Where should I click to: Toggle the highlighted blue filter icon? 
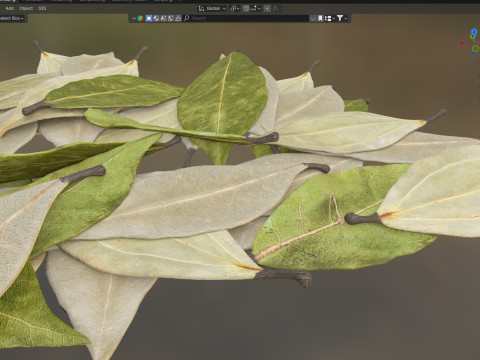pyautogui.click(x=149, y=18)
